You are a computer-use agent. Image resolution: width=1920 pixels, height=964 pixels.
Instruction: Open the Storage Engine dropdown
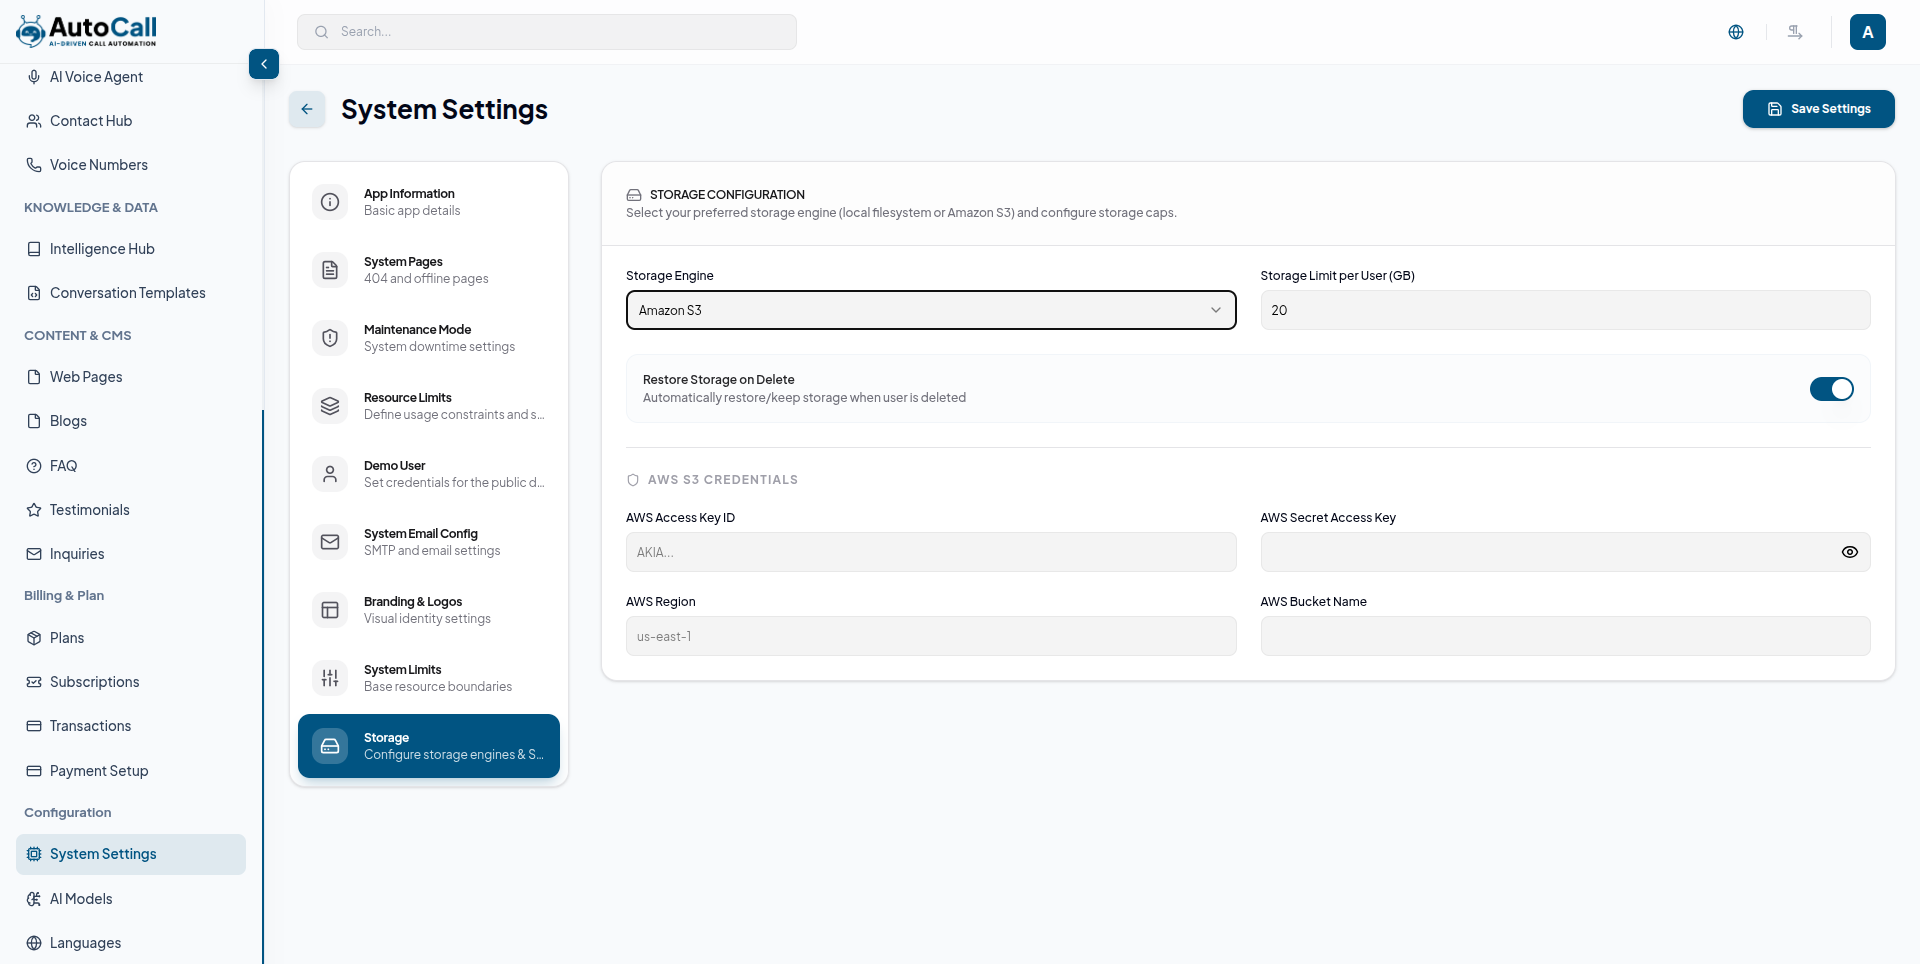point(931,310)
